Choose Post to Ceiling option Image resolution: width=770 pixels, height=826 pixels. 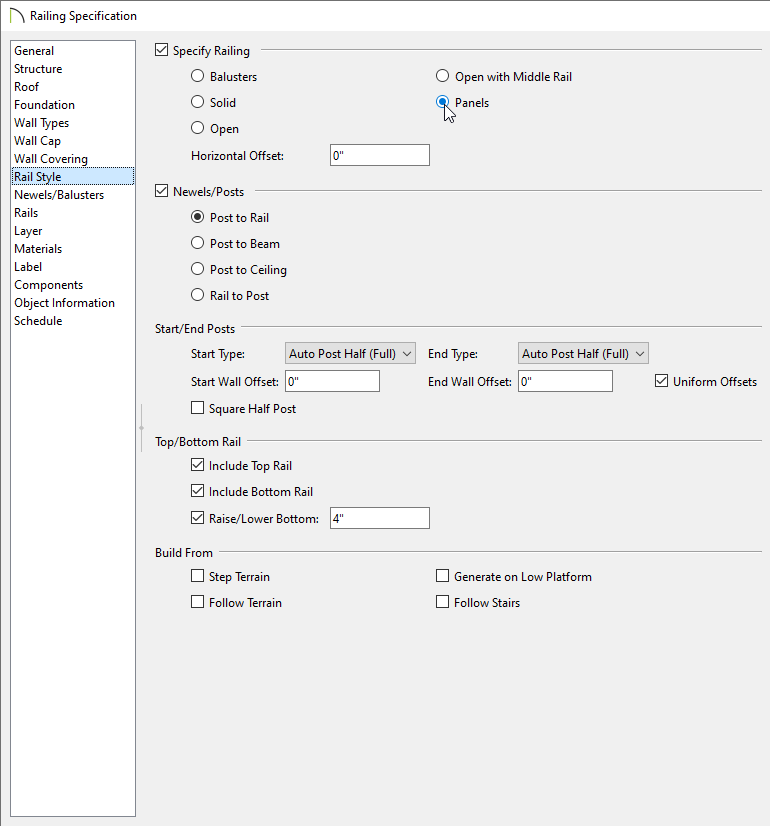198,269
